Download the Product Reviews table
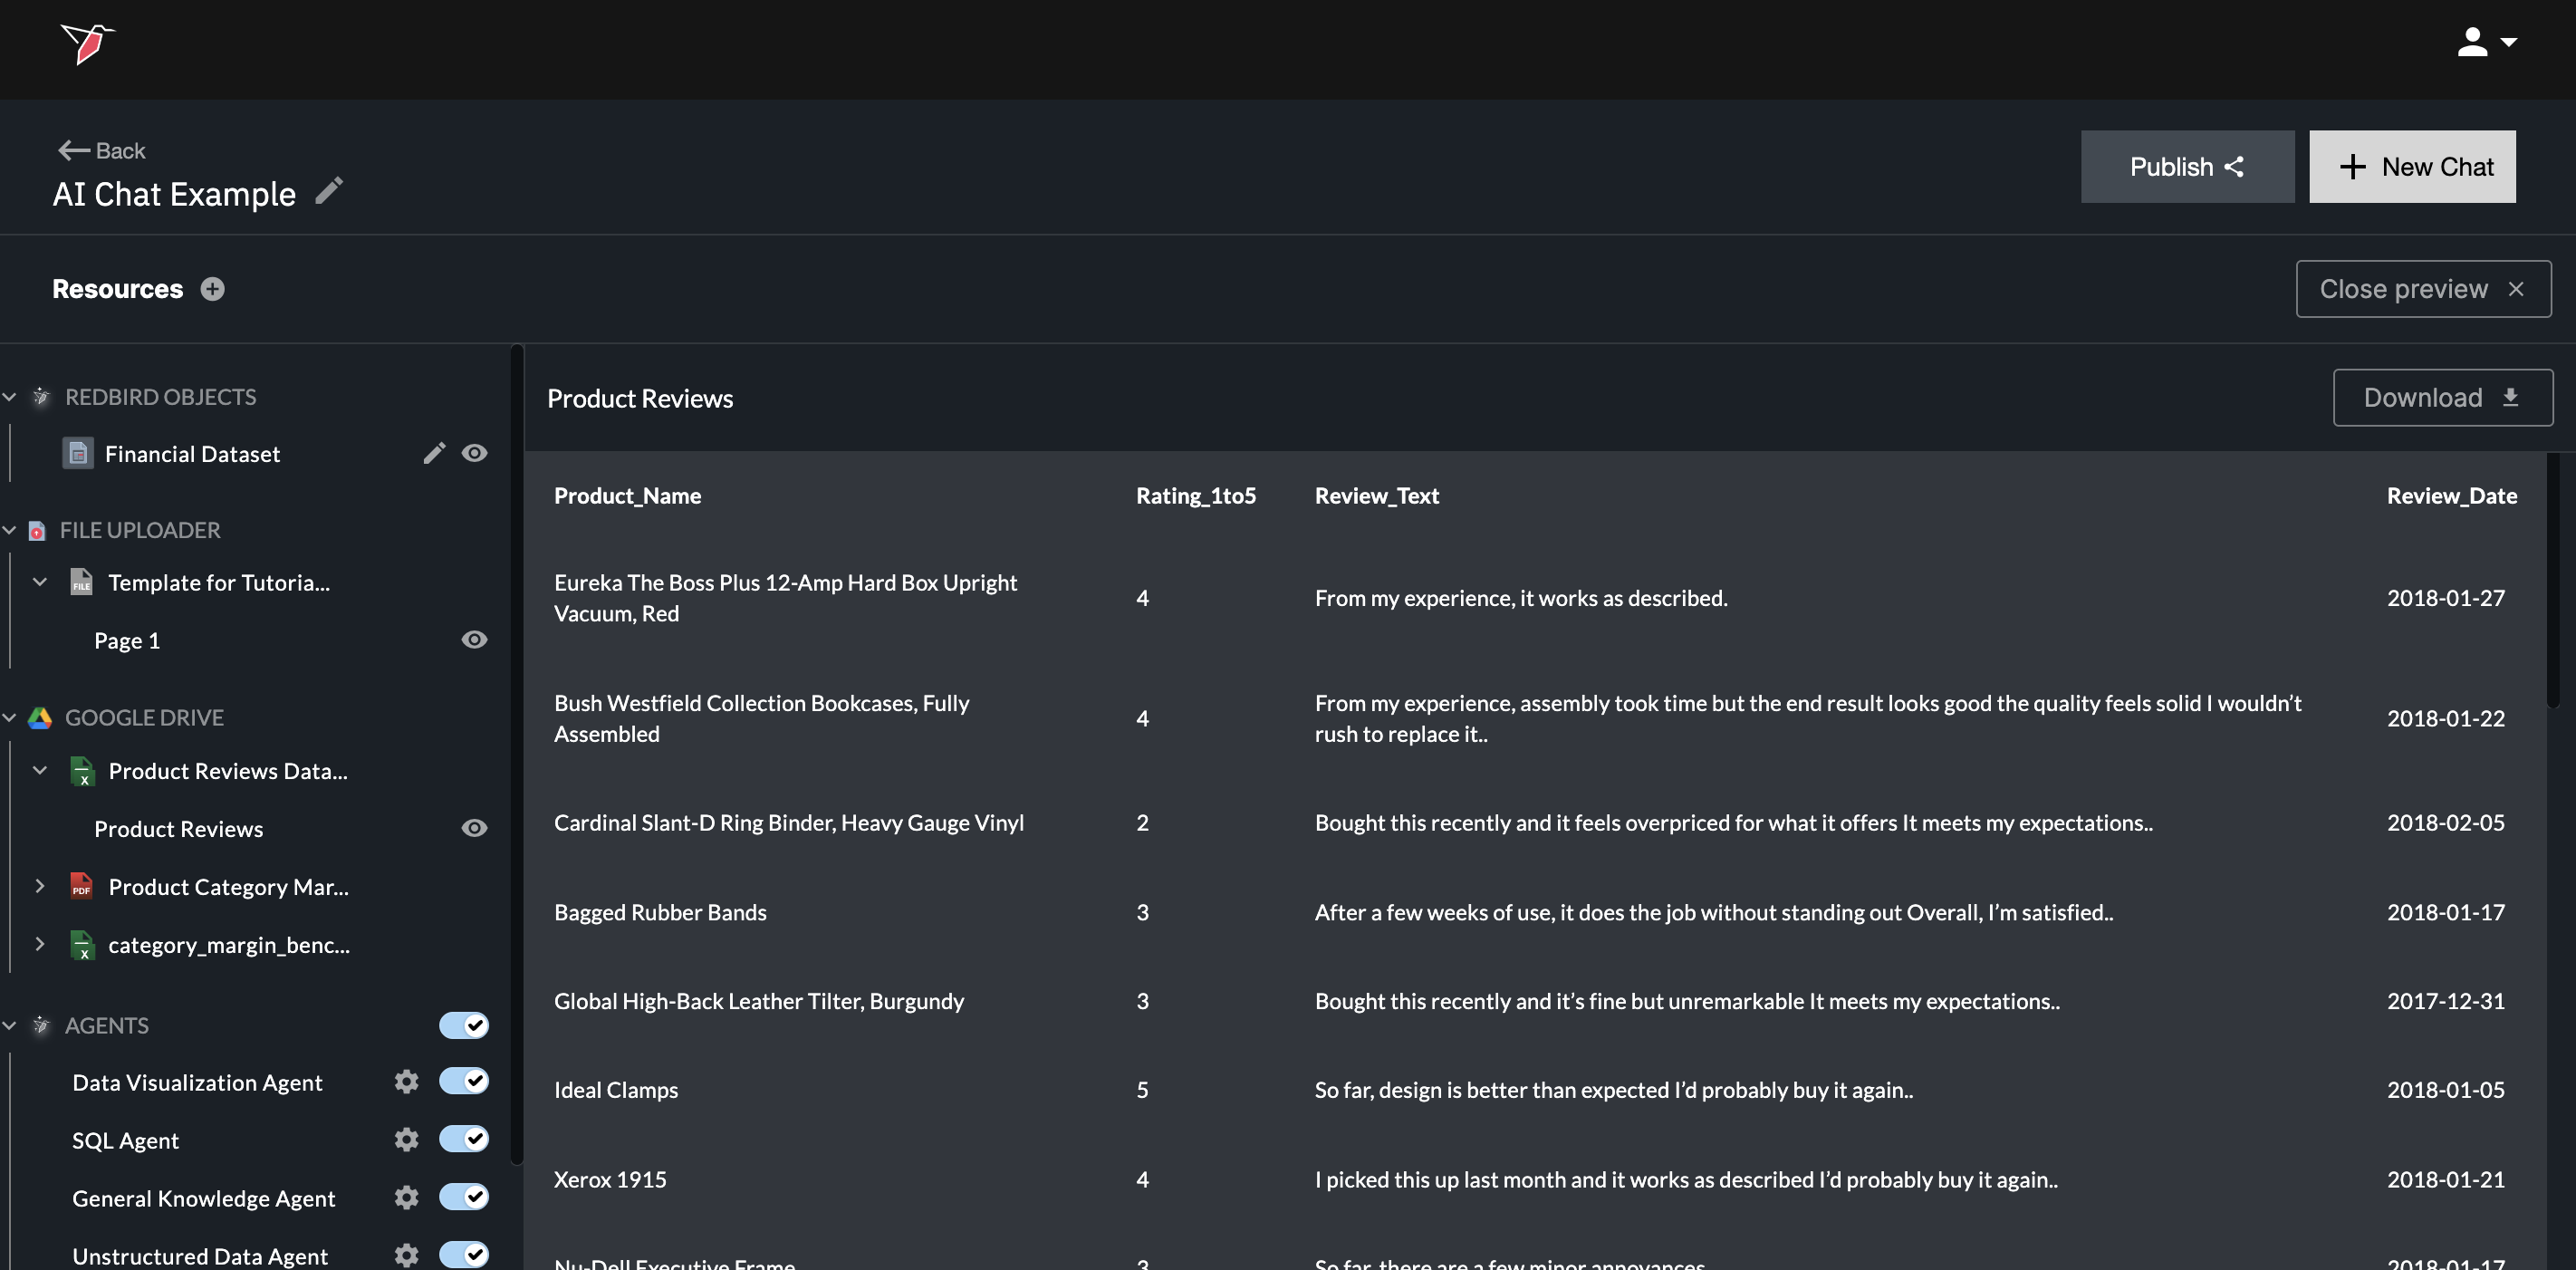Image resolution: width=2576 pixels, height=1270 pixels. click(x=2441, y=398)
